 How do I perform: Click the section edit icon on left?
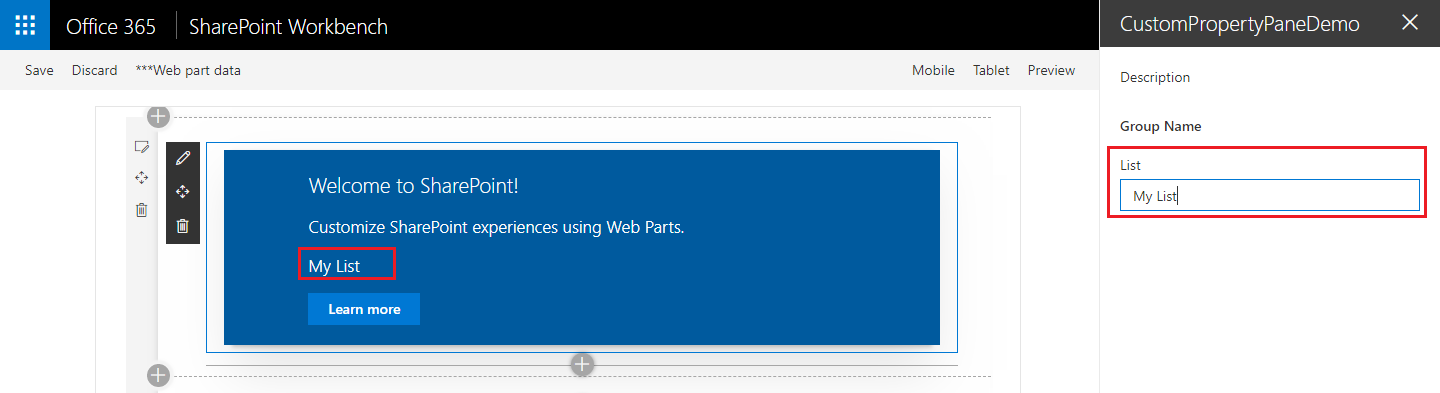point(142,147)
